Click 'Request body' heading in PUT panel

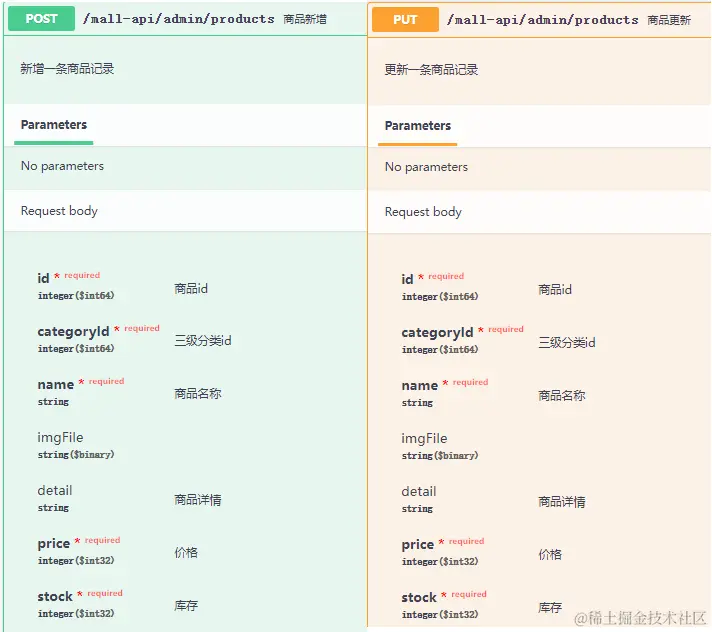coord(423,212)
